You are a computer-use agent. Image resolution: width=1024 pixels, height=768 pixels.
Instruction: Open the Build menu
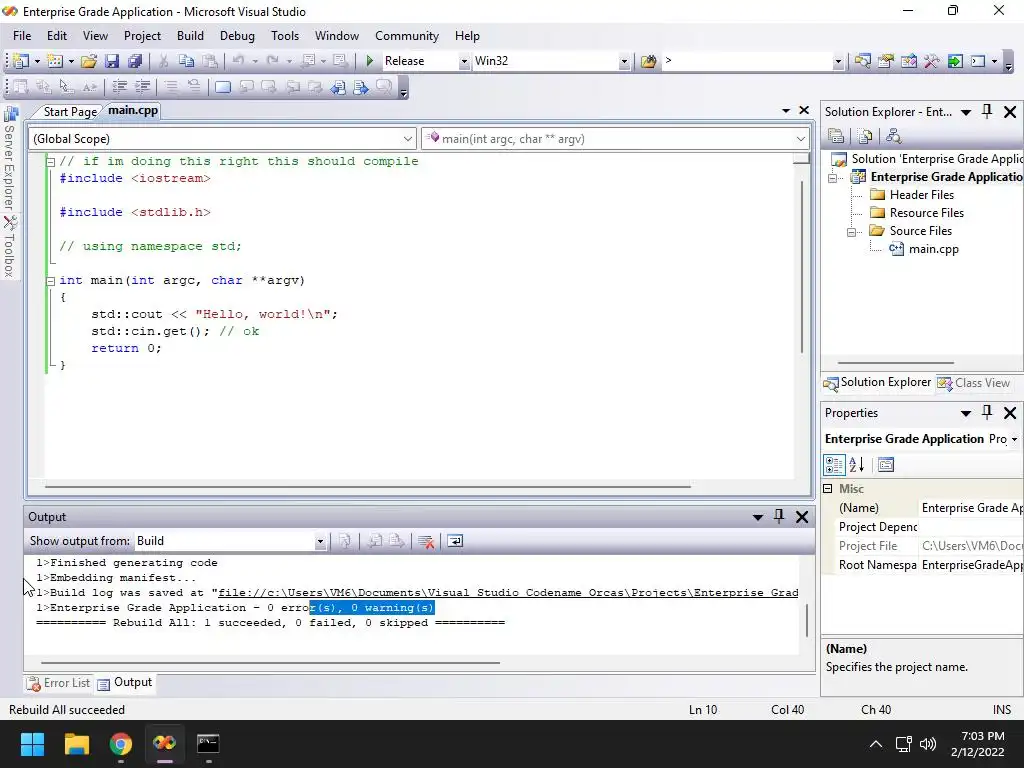pos(190,36)
